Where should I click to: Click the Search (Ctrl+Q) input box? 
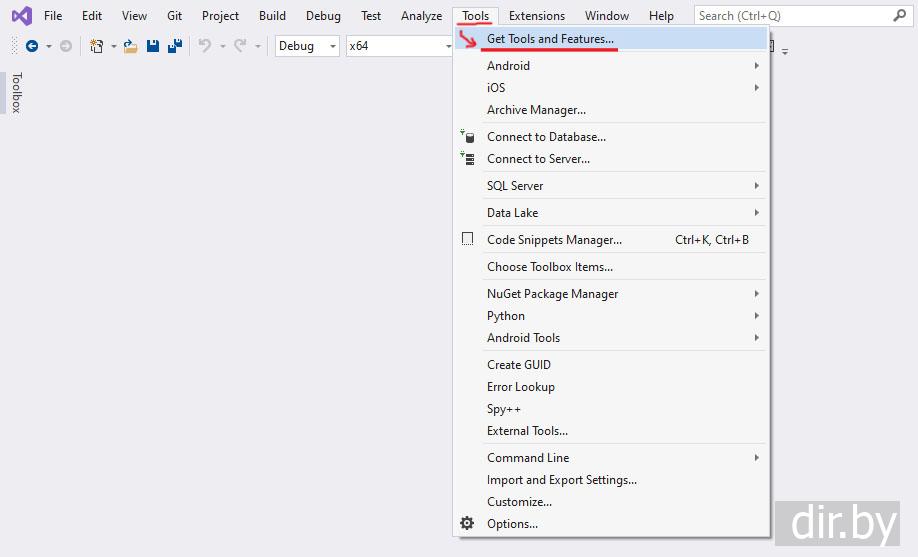(790, 16)
